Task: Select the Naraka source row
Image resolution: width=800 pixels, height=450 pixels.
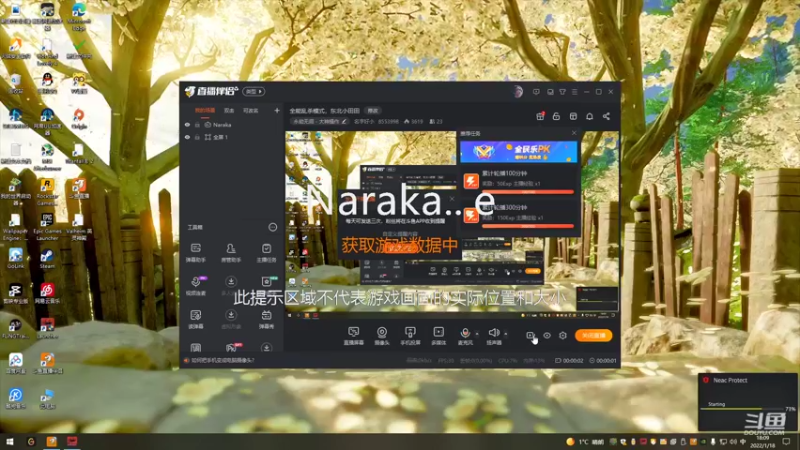Action: click(x=231, y=124)
